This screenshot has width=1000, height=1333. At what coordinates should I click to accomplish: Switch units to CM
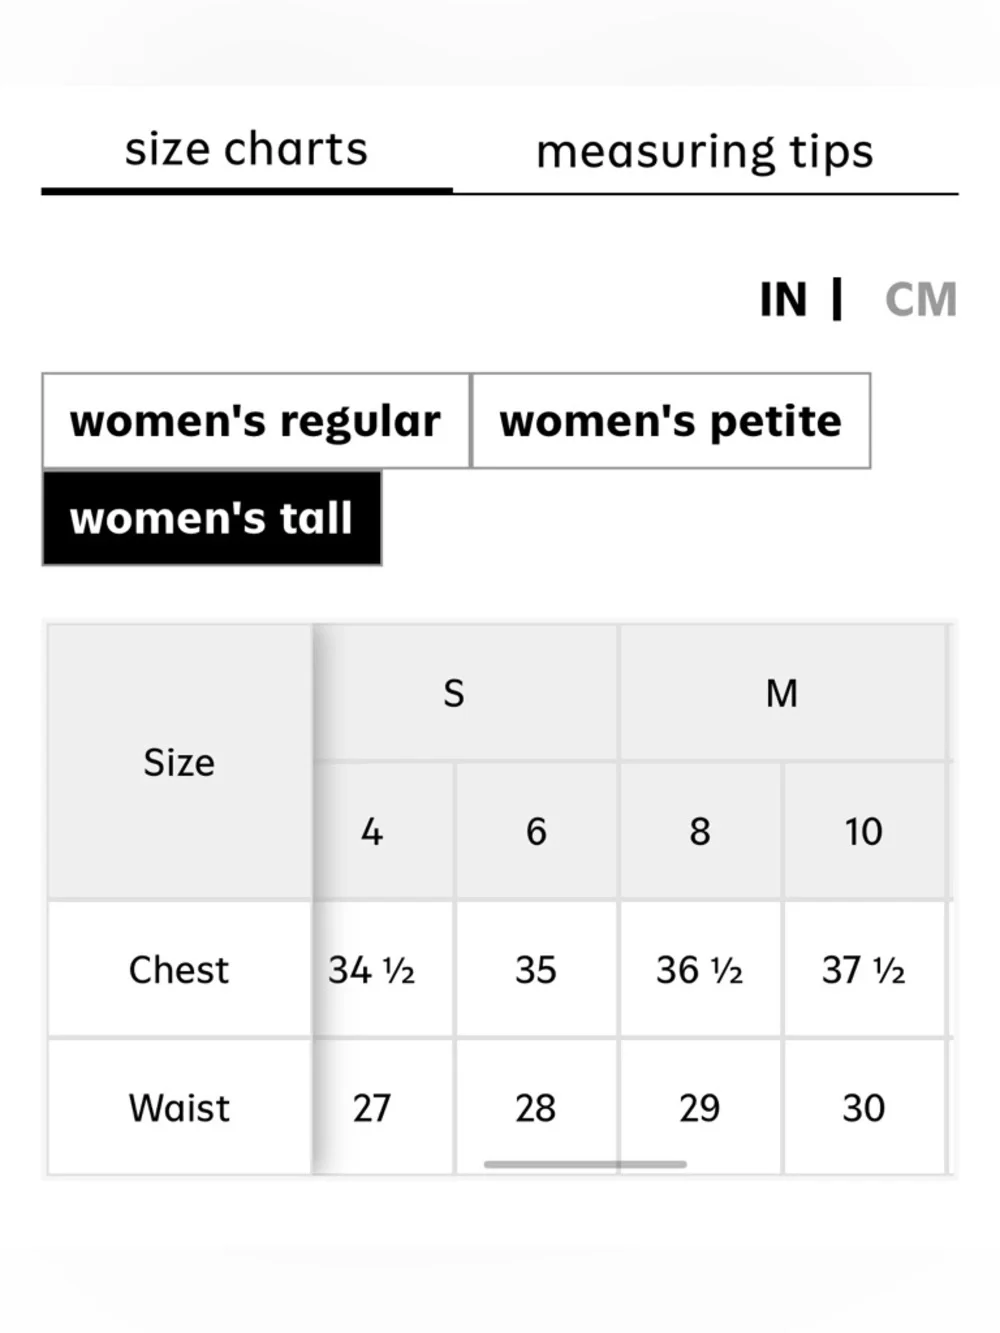[921, 299]
